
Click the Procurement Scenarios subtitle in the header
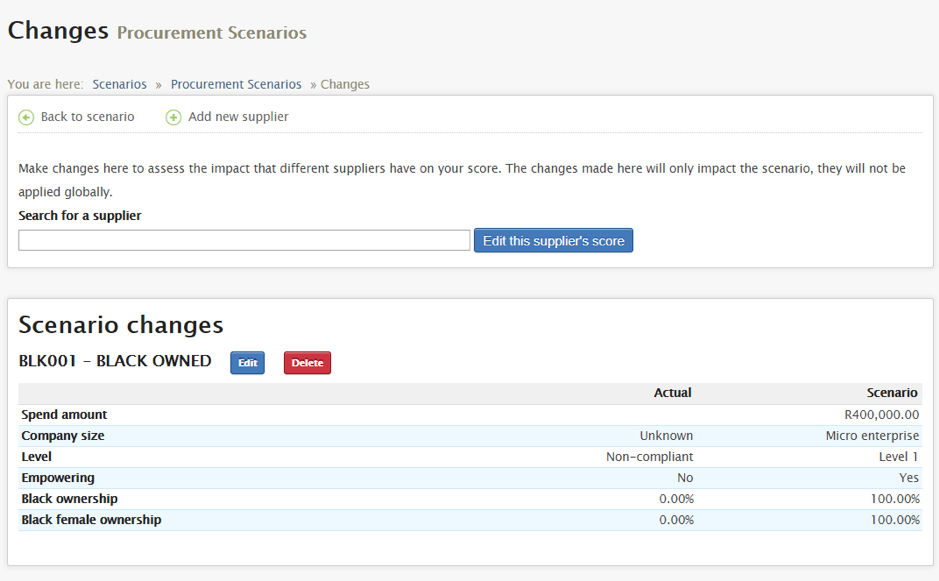pos(211,33)
